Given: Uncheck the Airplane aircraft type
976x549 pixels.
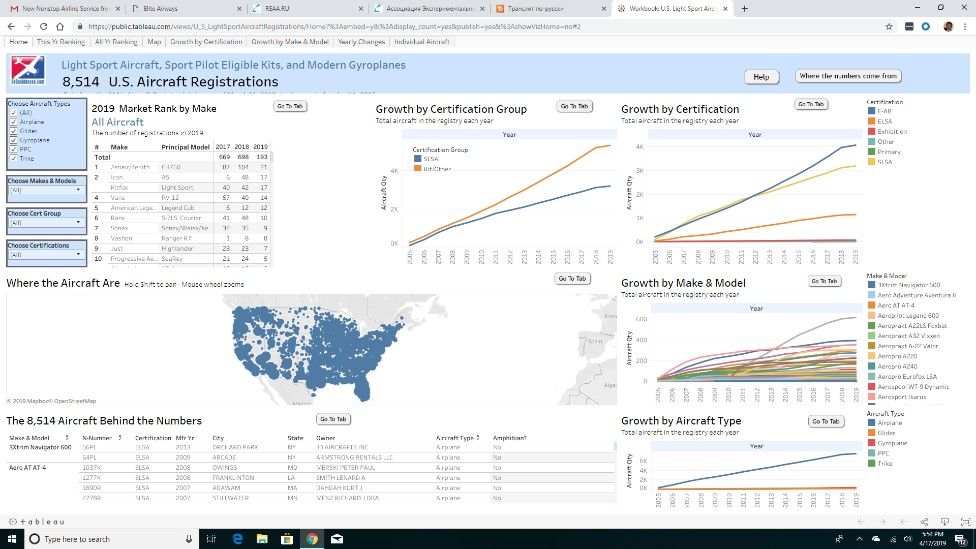Looking at the screenshot, I should tap(12, 121).
